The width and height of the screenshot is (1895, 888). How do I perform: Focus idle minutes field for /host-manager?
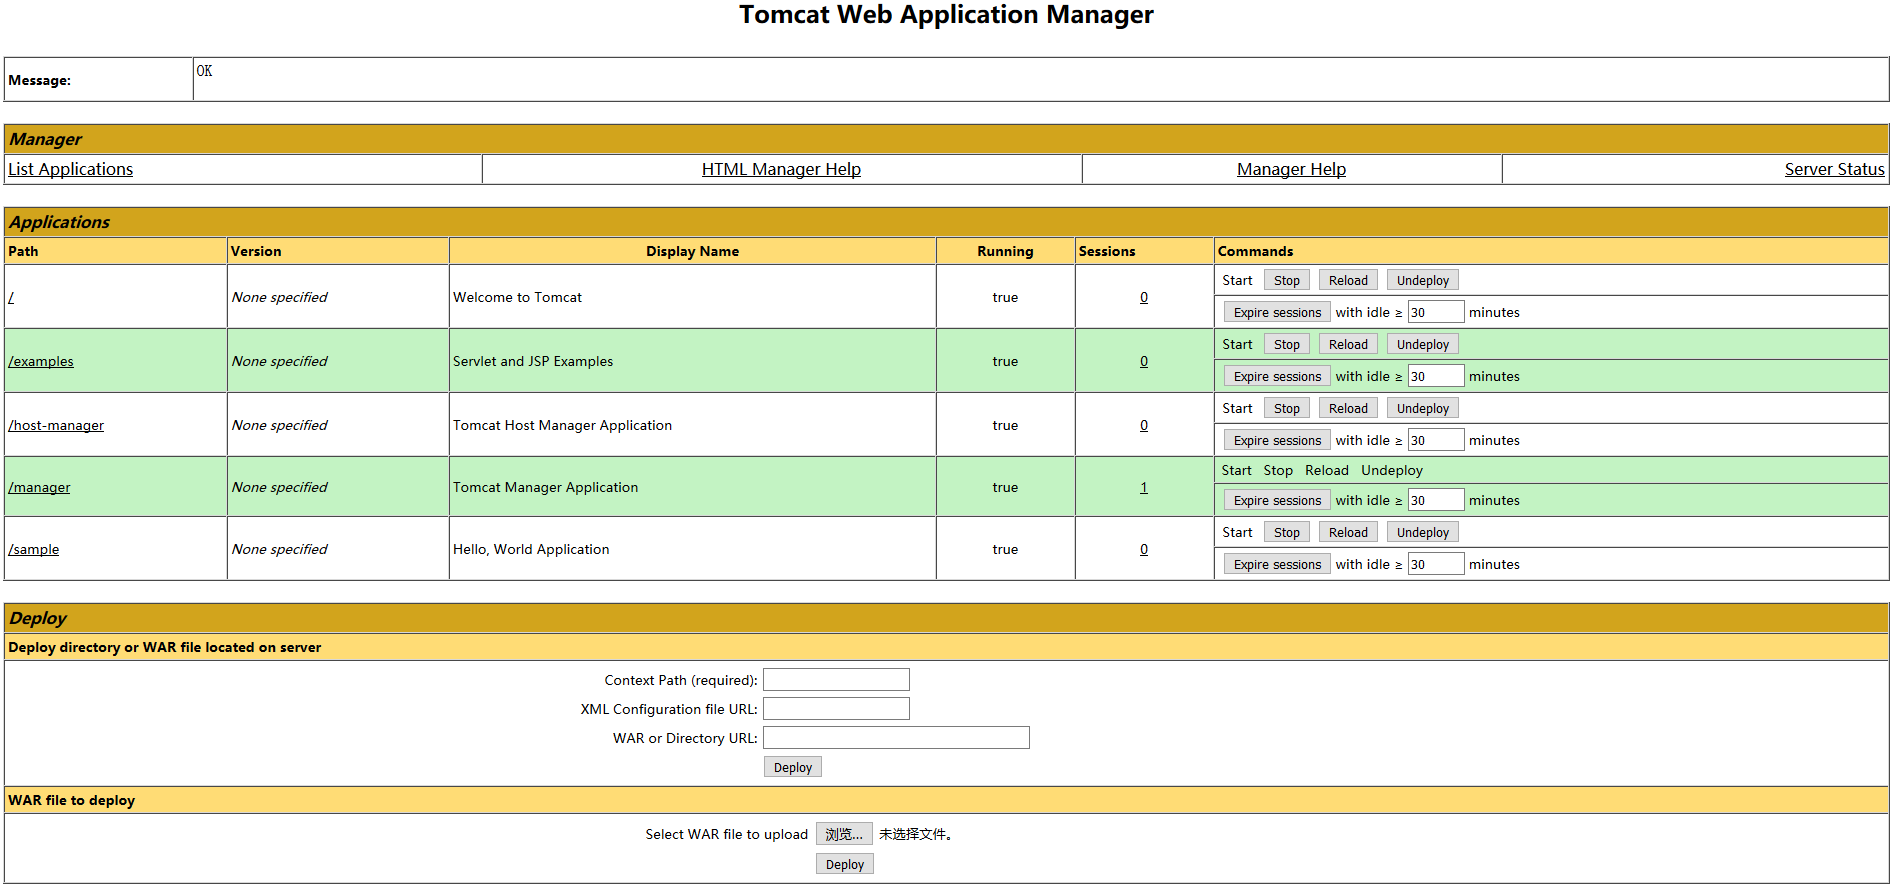pyautogui.click(x=1436, y=440)
